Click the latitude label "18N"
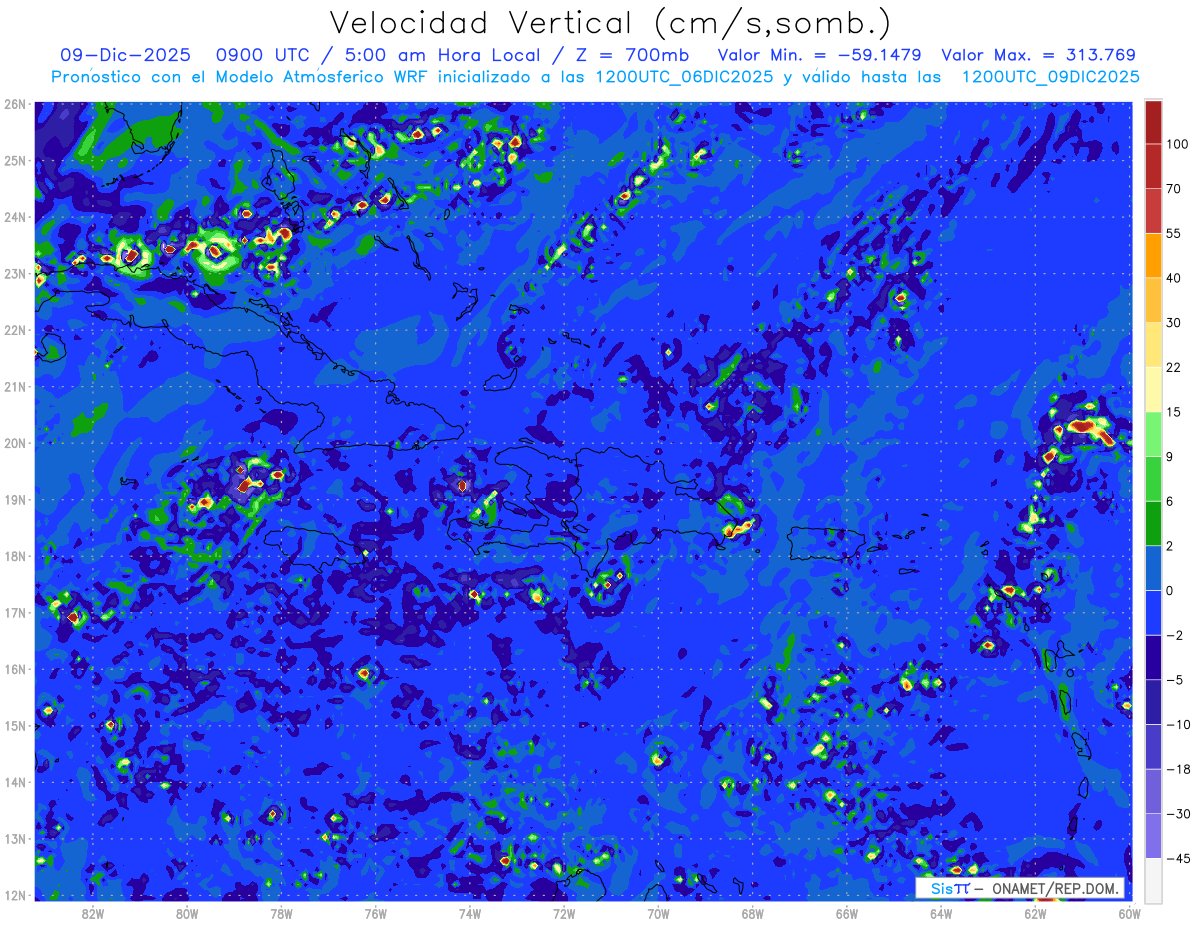Image resolution: width=1200 pixels, height=927 pixels. (x=15, y=556)
